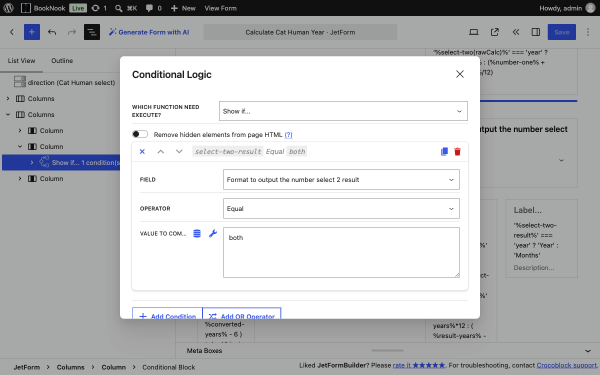
Task: Expand the Meta Boxes panel chevron
Action: point(588,351)
